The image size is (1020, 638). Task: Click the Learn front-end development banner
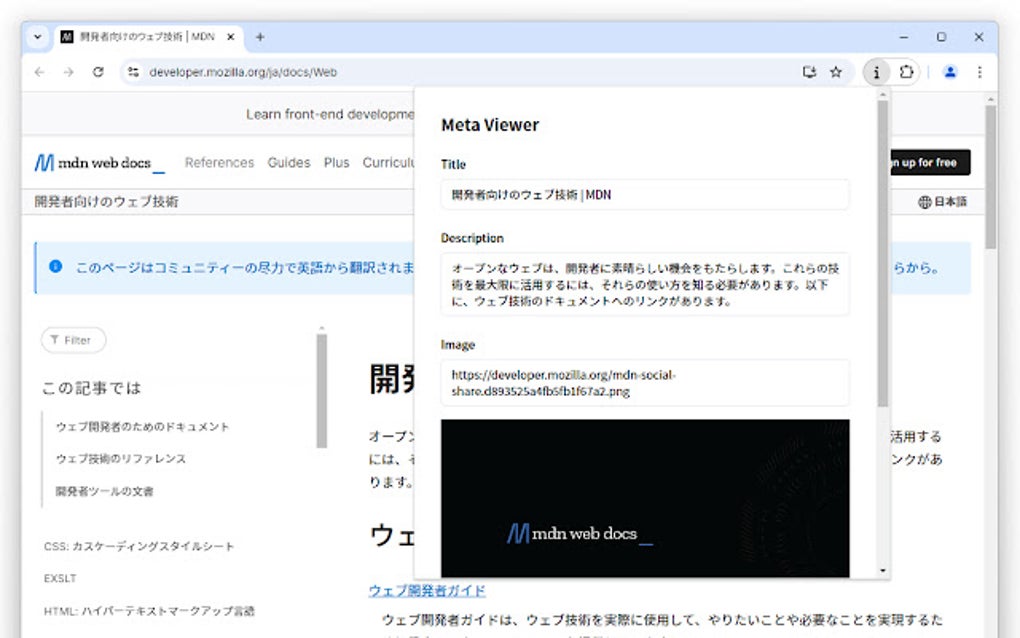pyautogui.click(x=330, y=114)
